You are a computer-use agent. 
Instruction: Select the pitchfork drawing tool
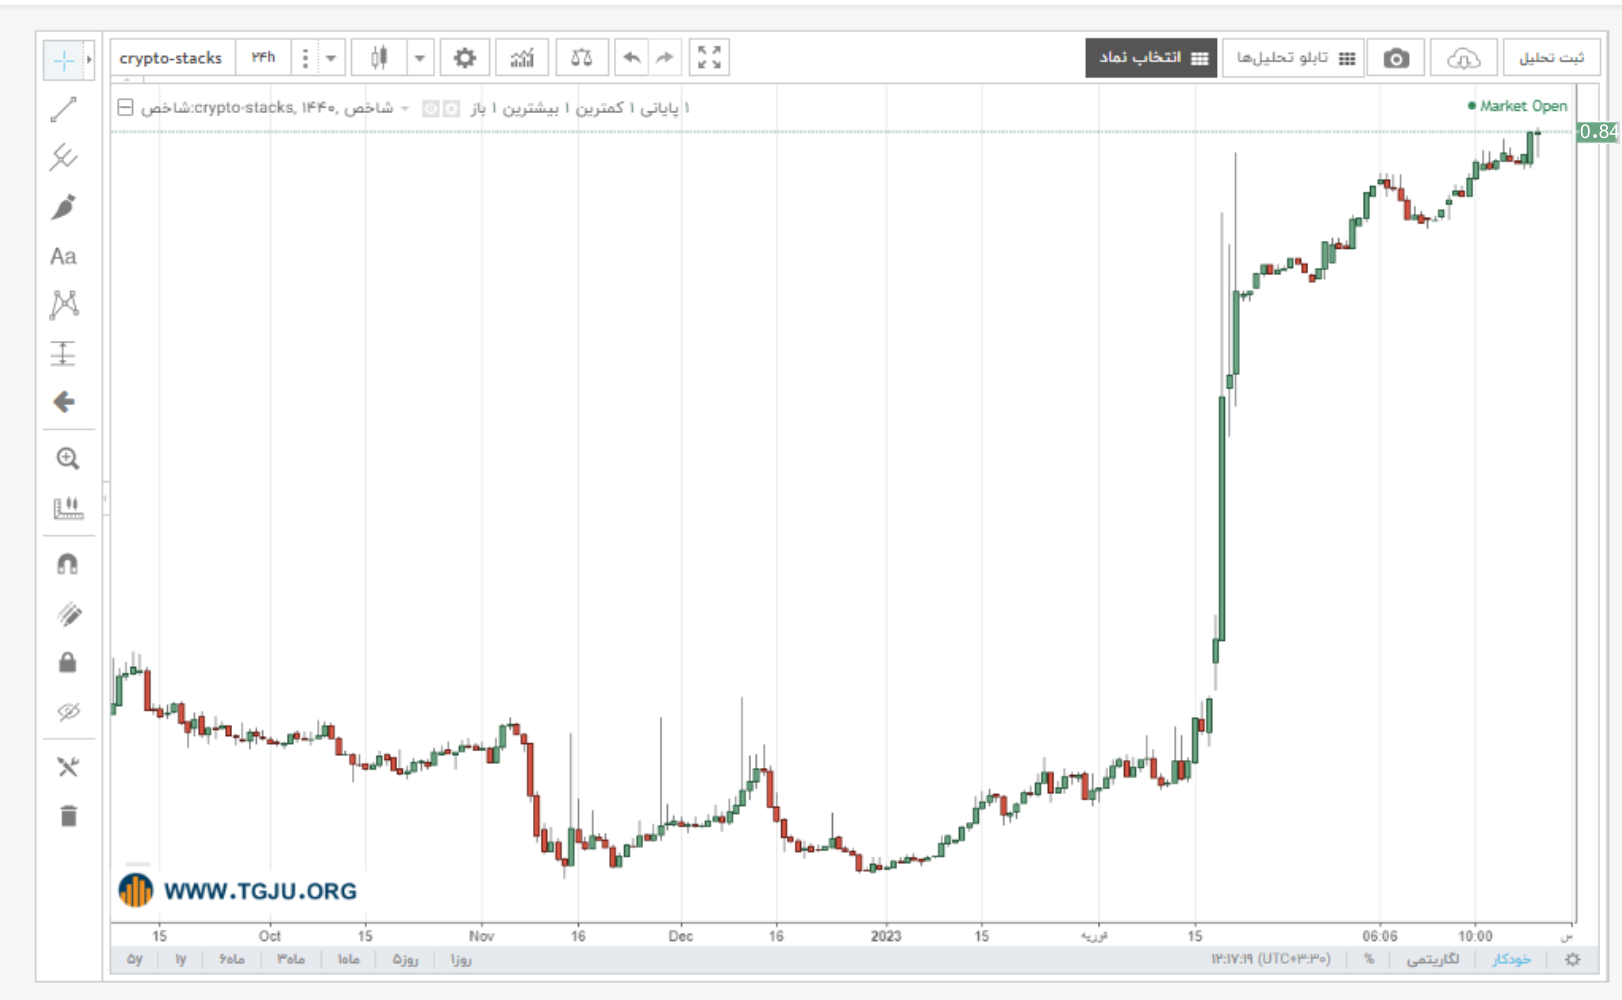coord(63,158)
